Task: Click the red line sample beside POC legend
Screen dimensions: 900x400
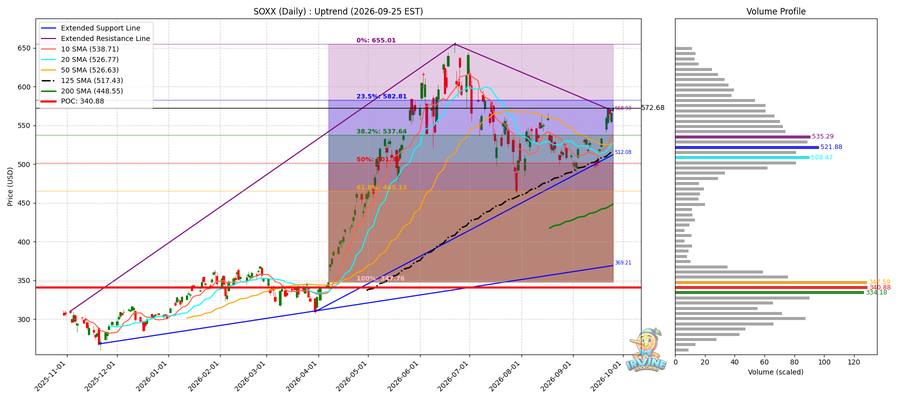Action: coord(48,101)
